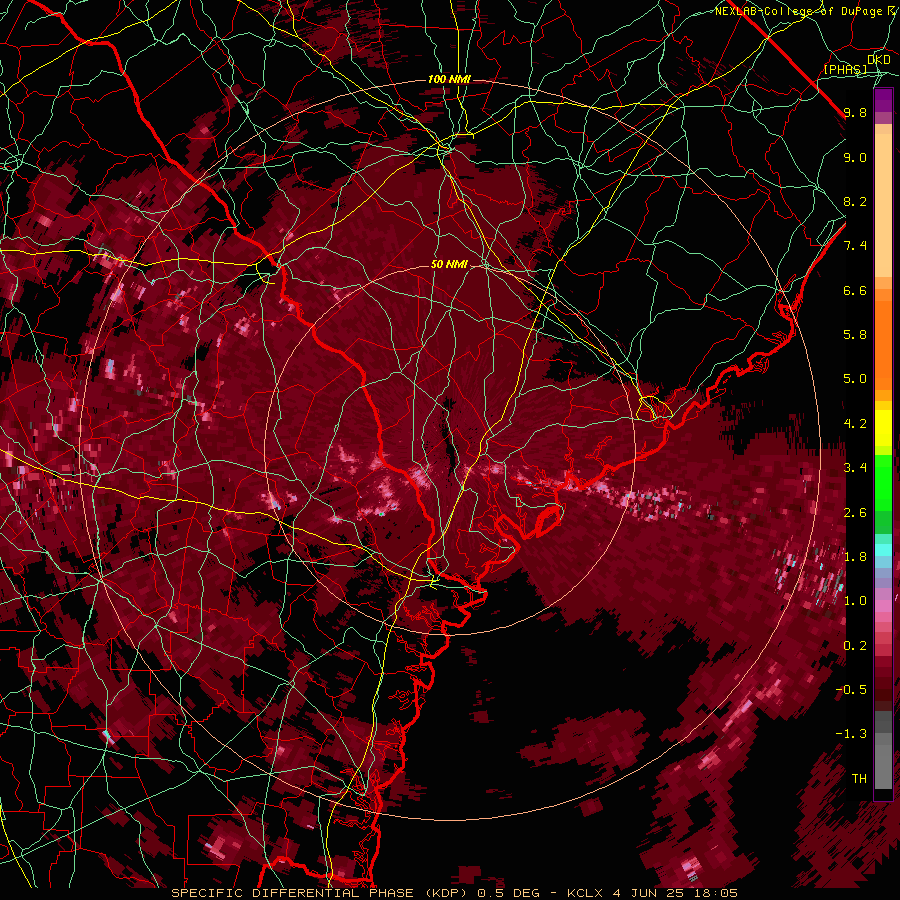Image resolution: width=900 pixels, height=900 pixels.
Task: Click the 8.2 legend value
Action: click(855, 201)
